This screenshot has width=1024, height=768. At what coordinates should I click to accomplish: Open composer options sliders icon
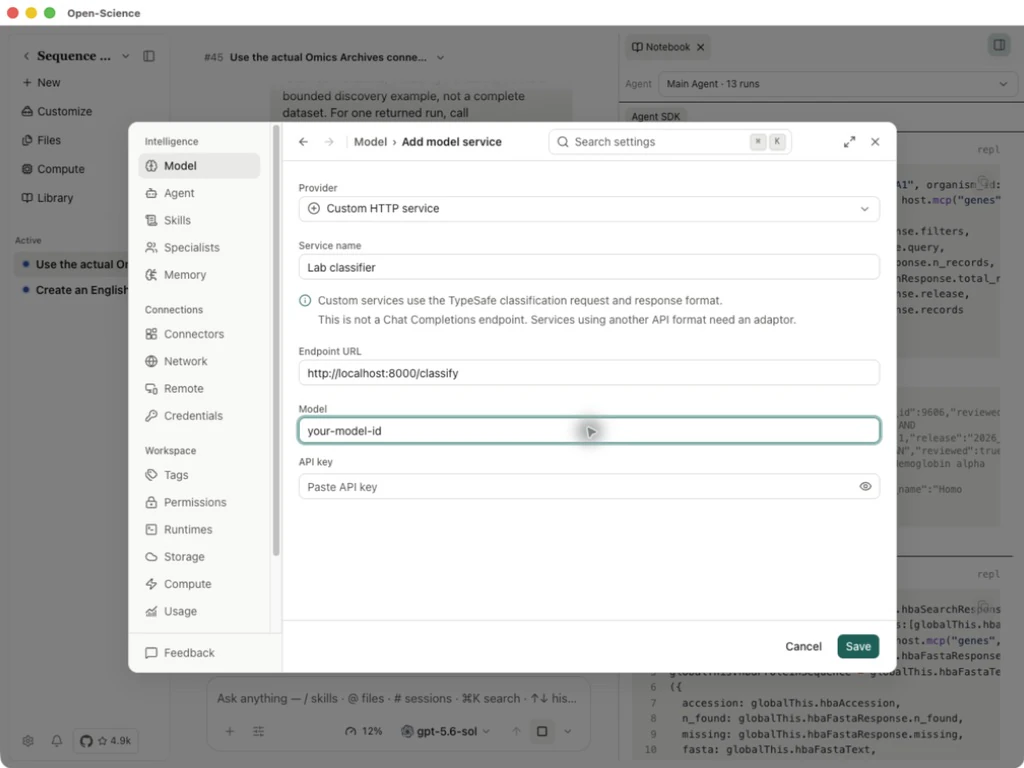tap(259, 731)
